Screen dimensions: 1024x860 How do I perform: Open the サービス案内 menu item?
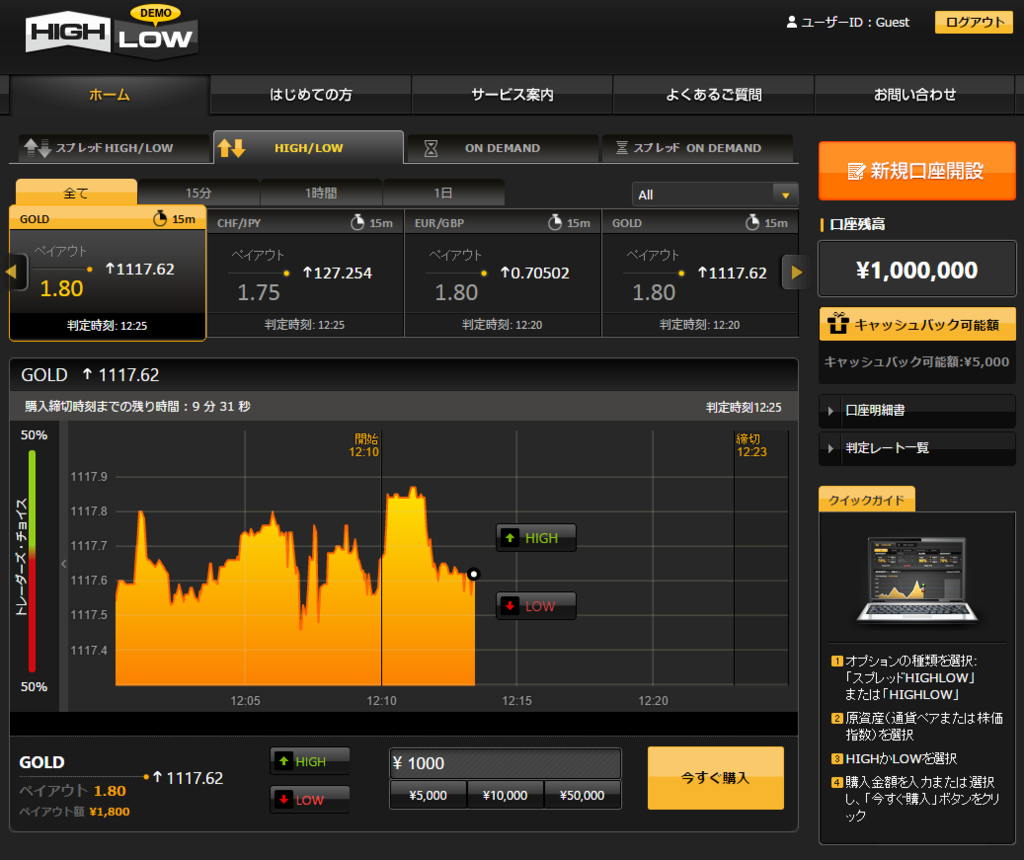click(x=512, y=95)
